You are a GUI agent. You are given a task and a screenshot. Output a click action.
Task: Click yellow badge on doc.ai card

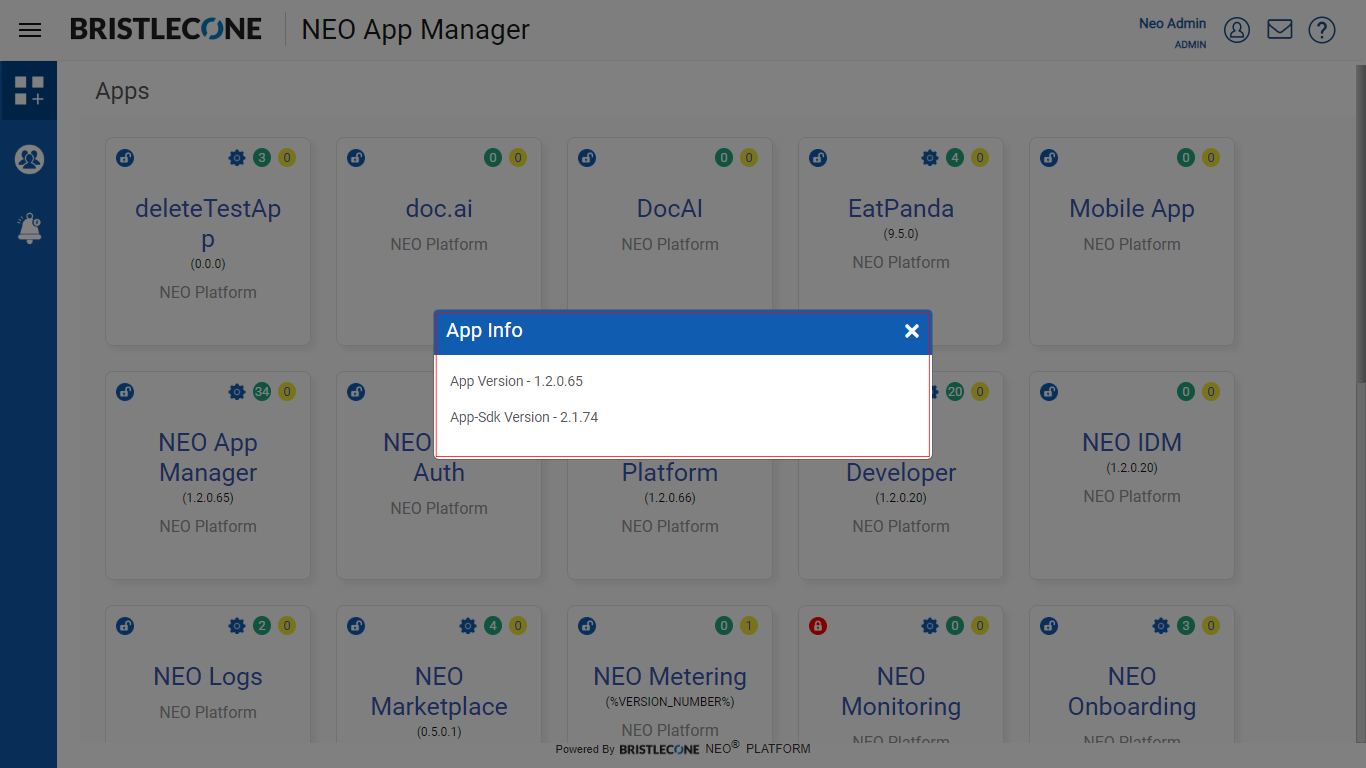(518, 157)
